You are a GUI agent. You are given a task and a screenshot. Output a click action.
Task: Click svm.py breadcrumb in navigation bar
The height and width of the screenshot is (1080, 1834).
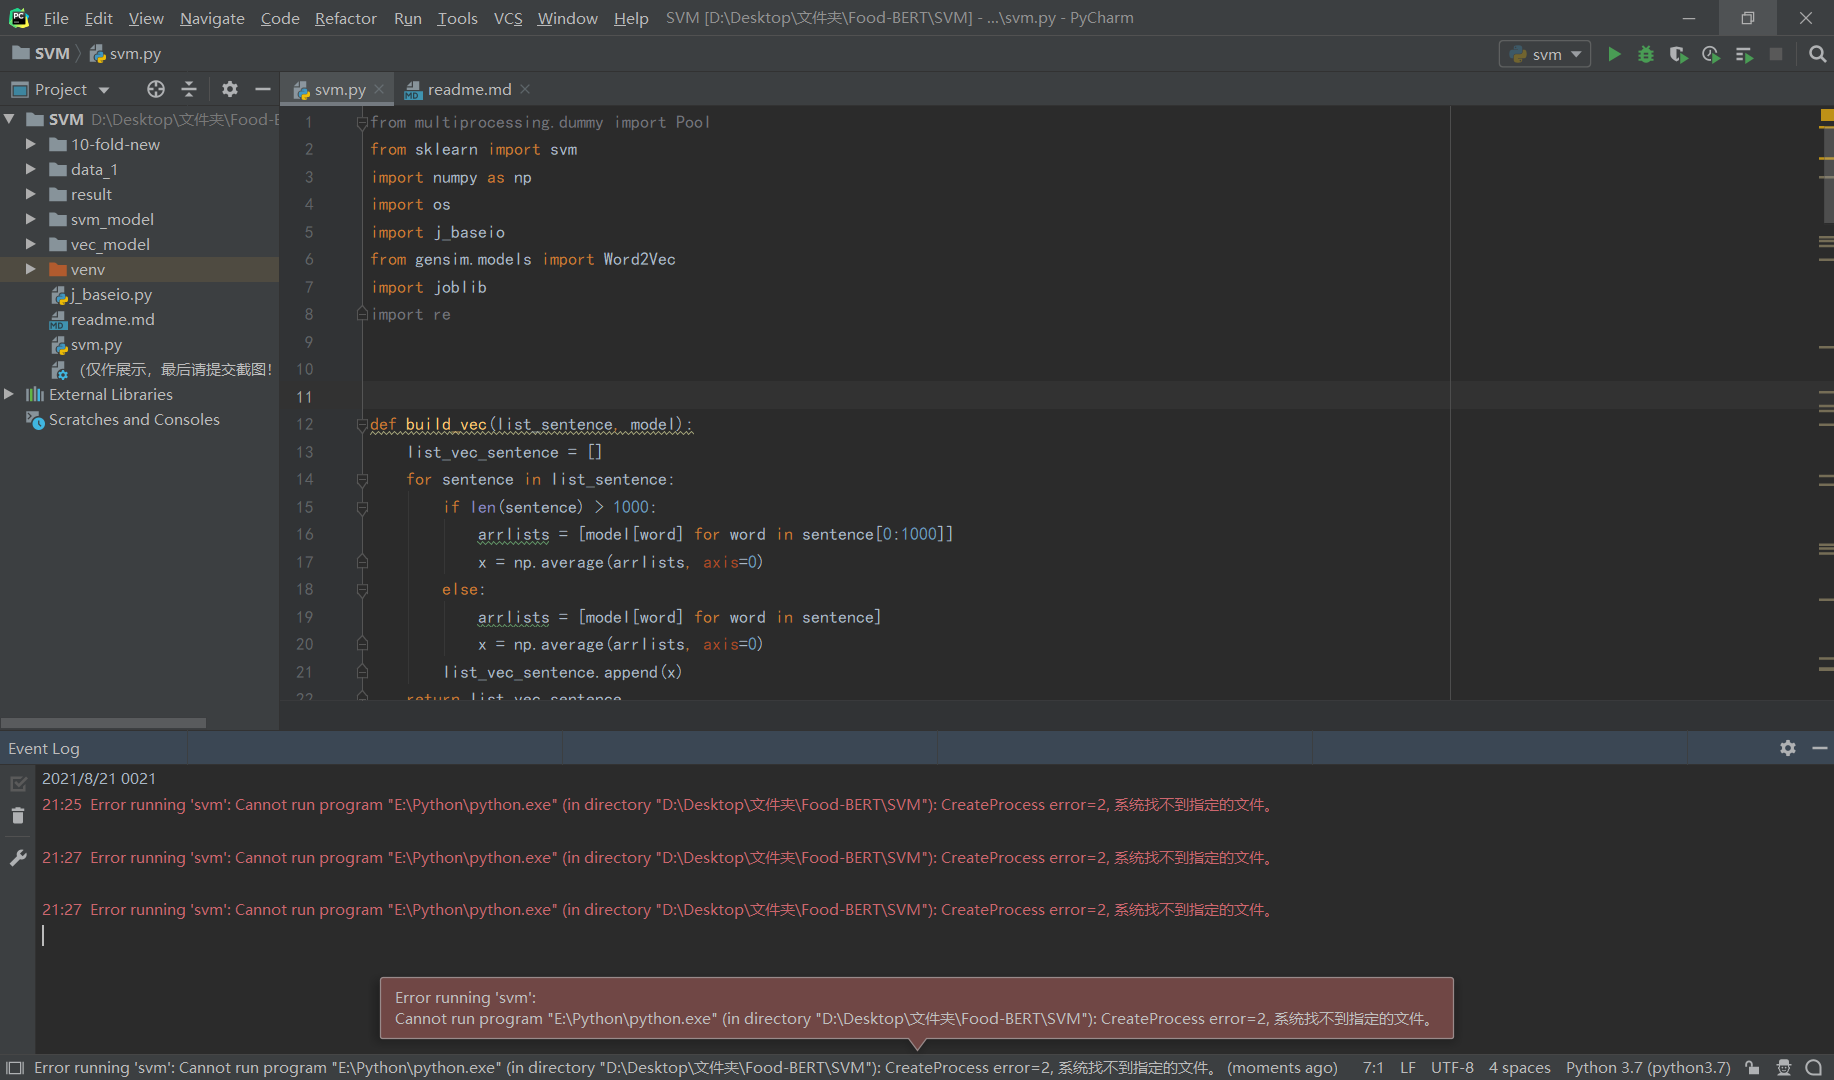pyautogui.click(x=126, y=53)
